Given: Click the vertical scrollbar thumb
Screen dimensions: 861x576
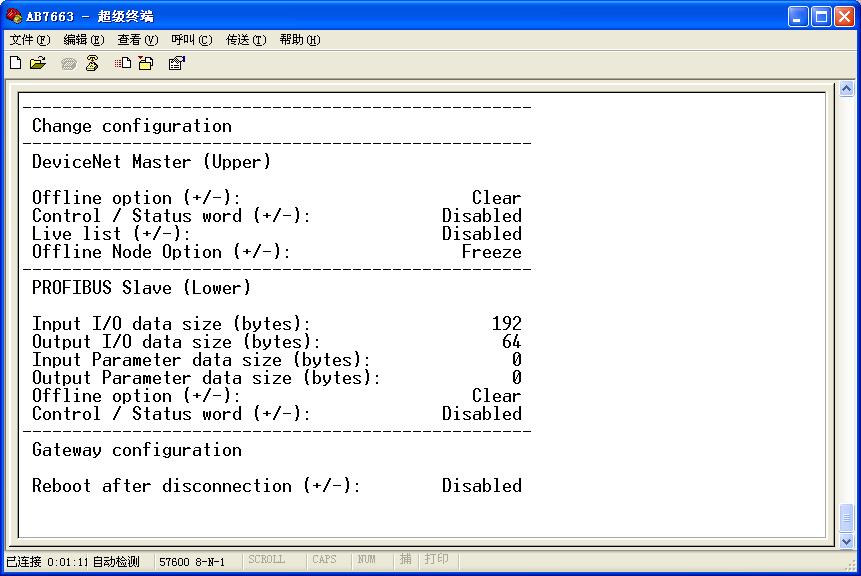Looking at the screenshot, I should click(x=846, y=517).
